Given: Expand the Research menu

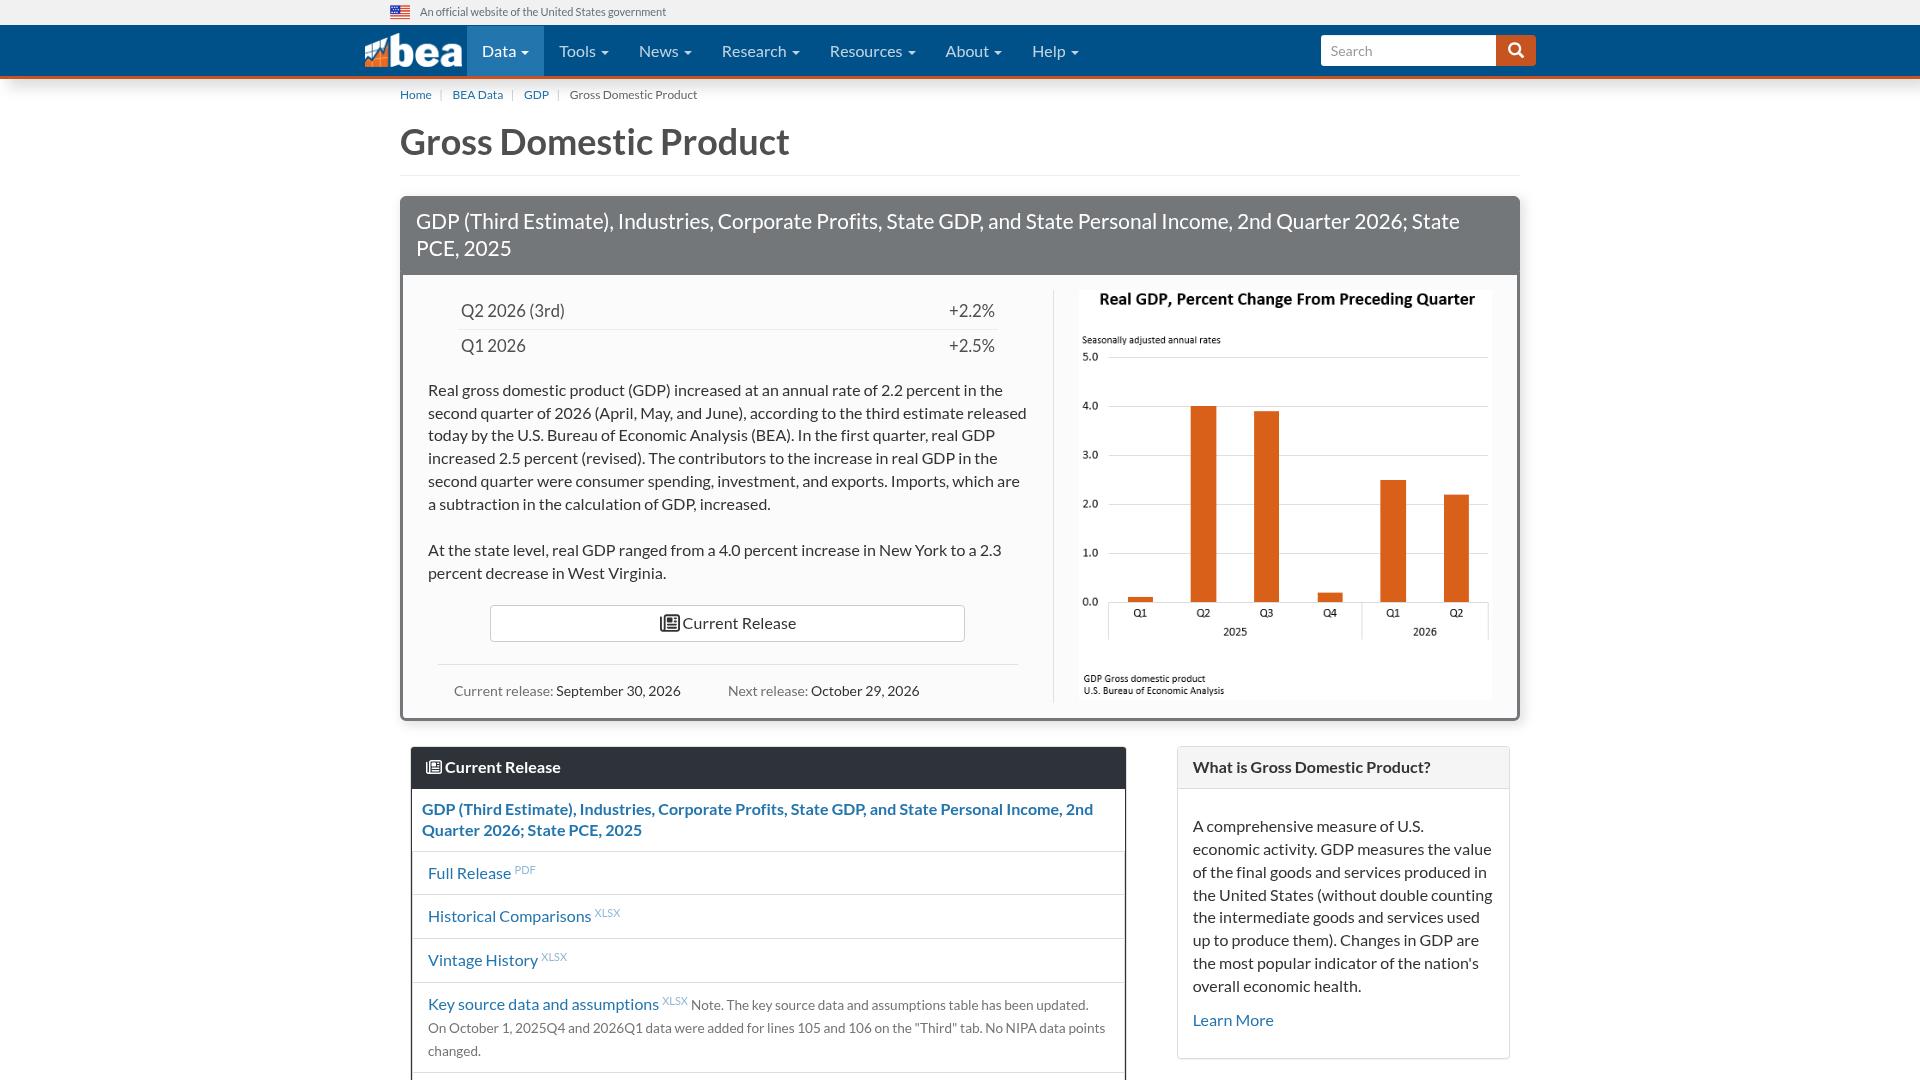Looking at the screenshot, I should click(760, 51).
